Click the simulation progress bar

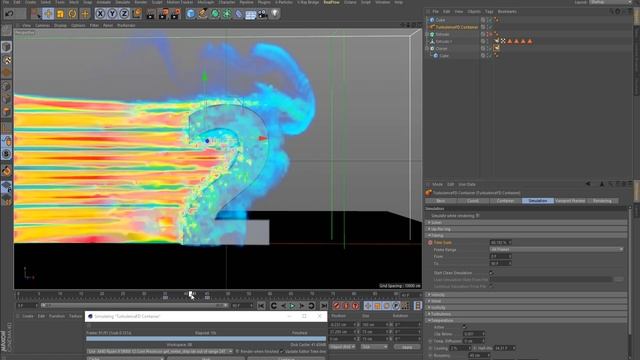coord(206,338)
